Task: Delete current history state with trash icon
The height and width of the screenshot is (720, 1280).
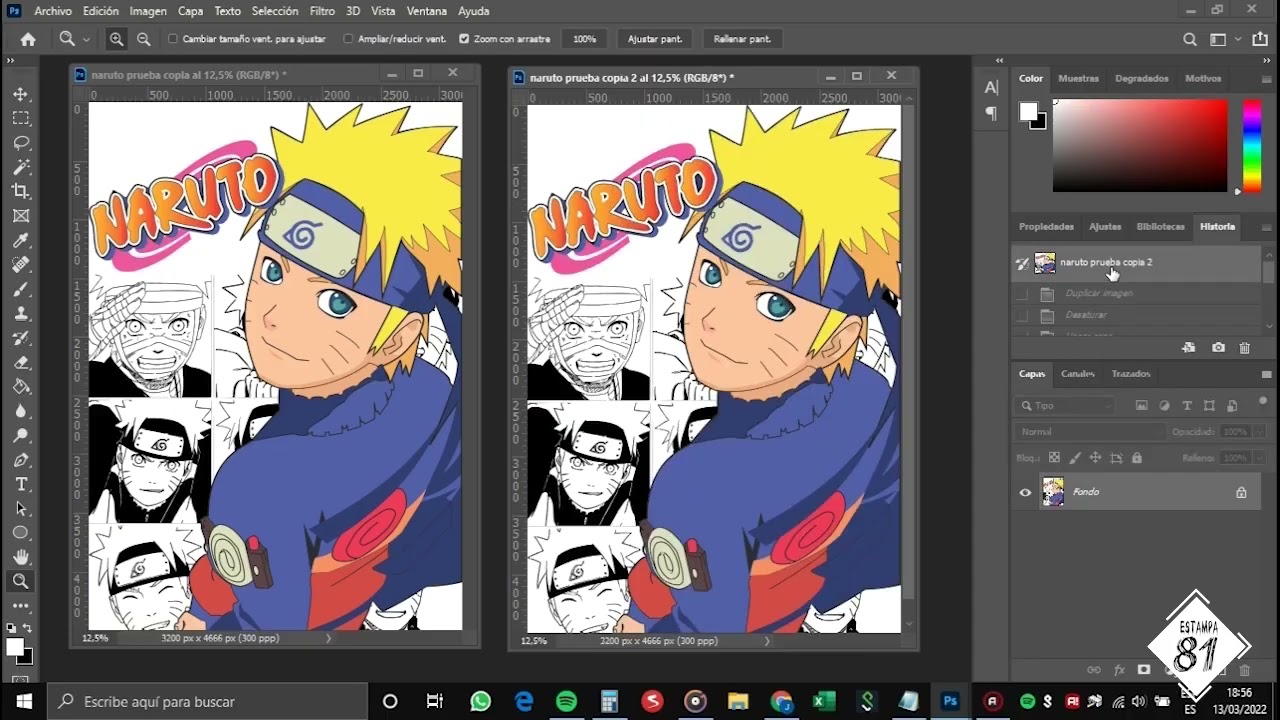Action: click(1245, 347)
